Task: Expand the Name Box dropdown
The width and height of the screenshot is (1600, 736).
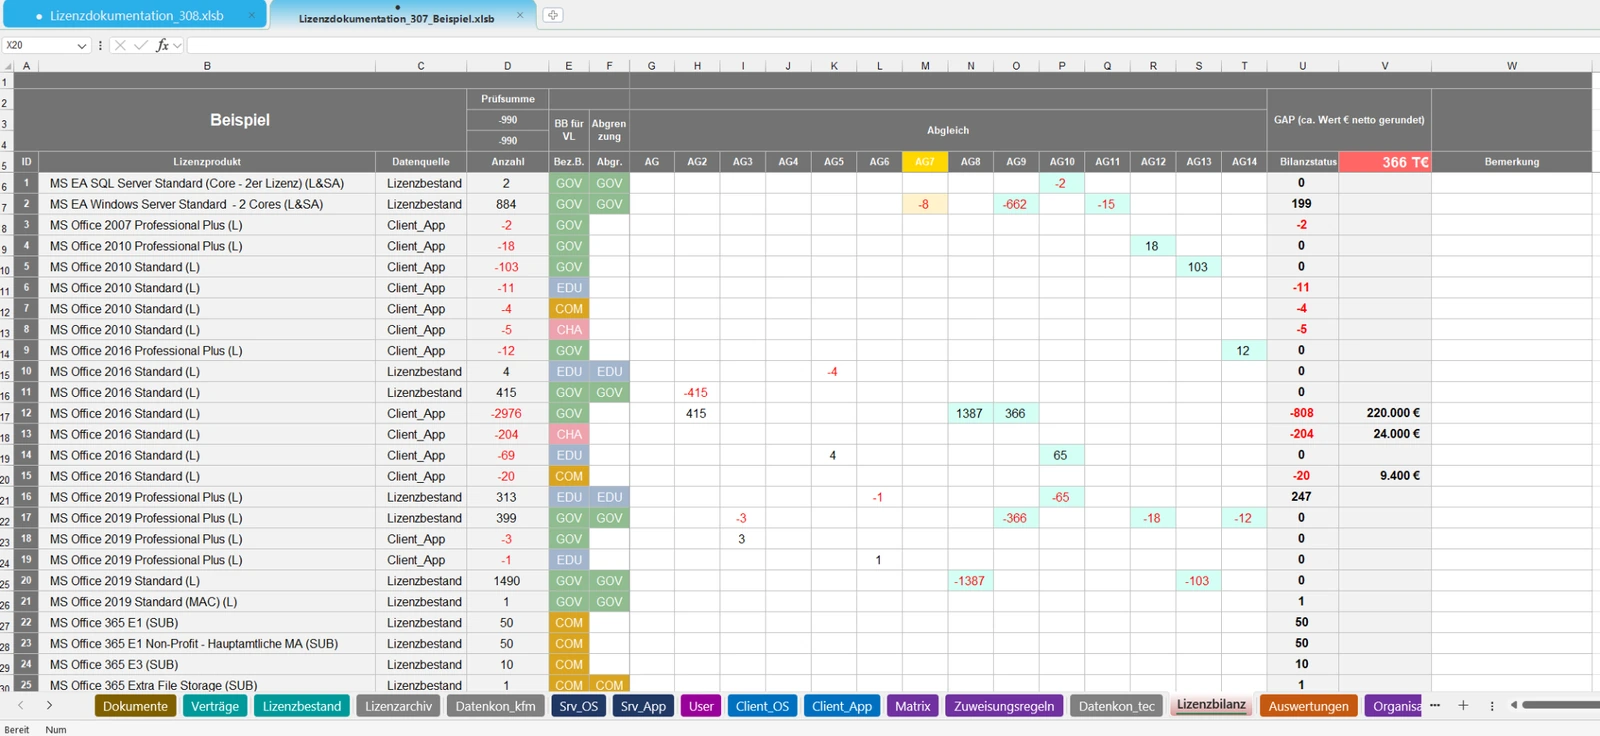Action: click(81, 45)
